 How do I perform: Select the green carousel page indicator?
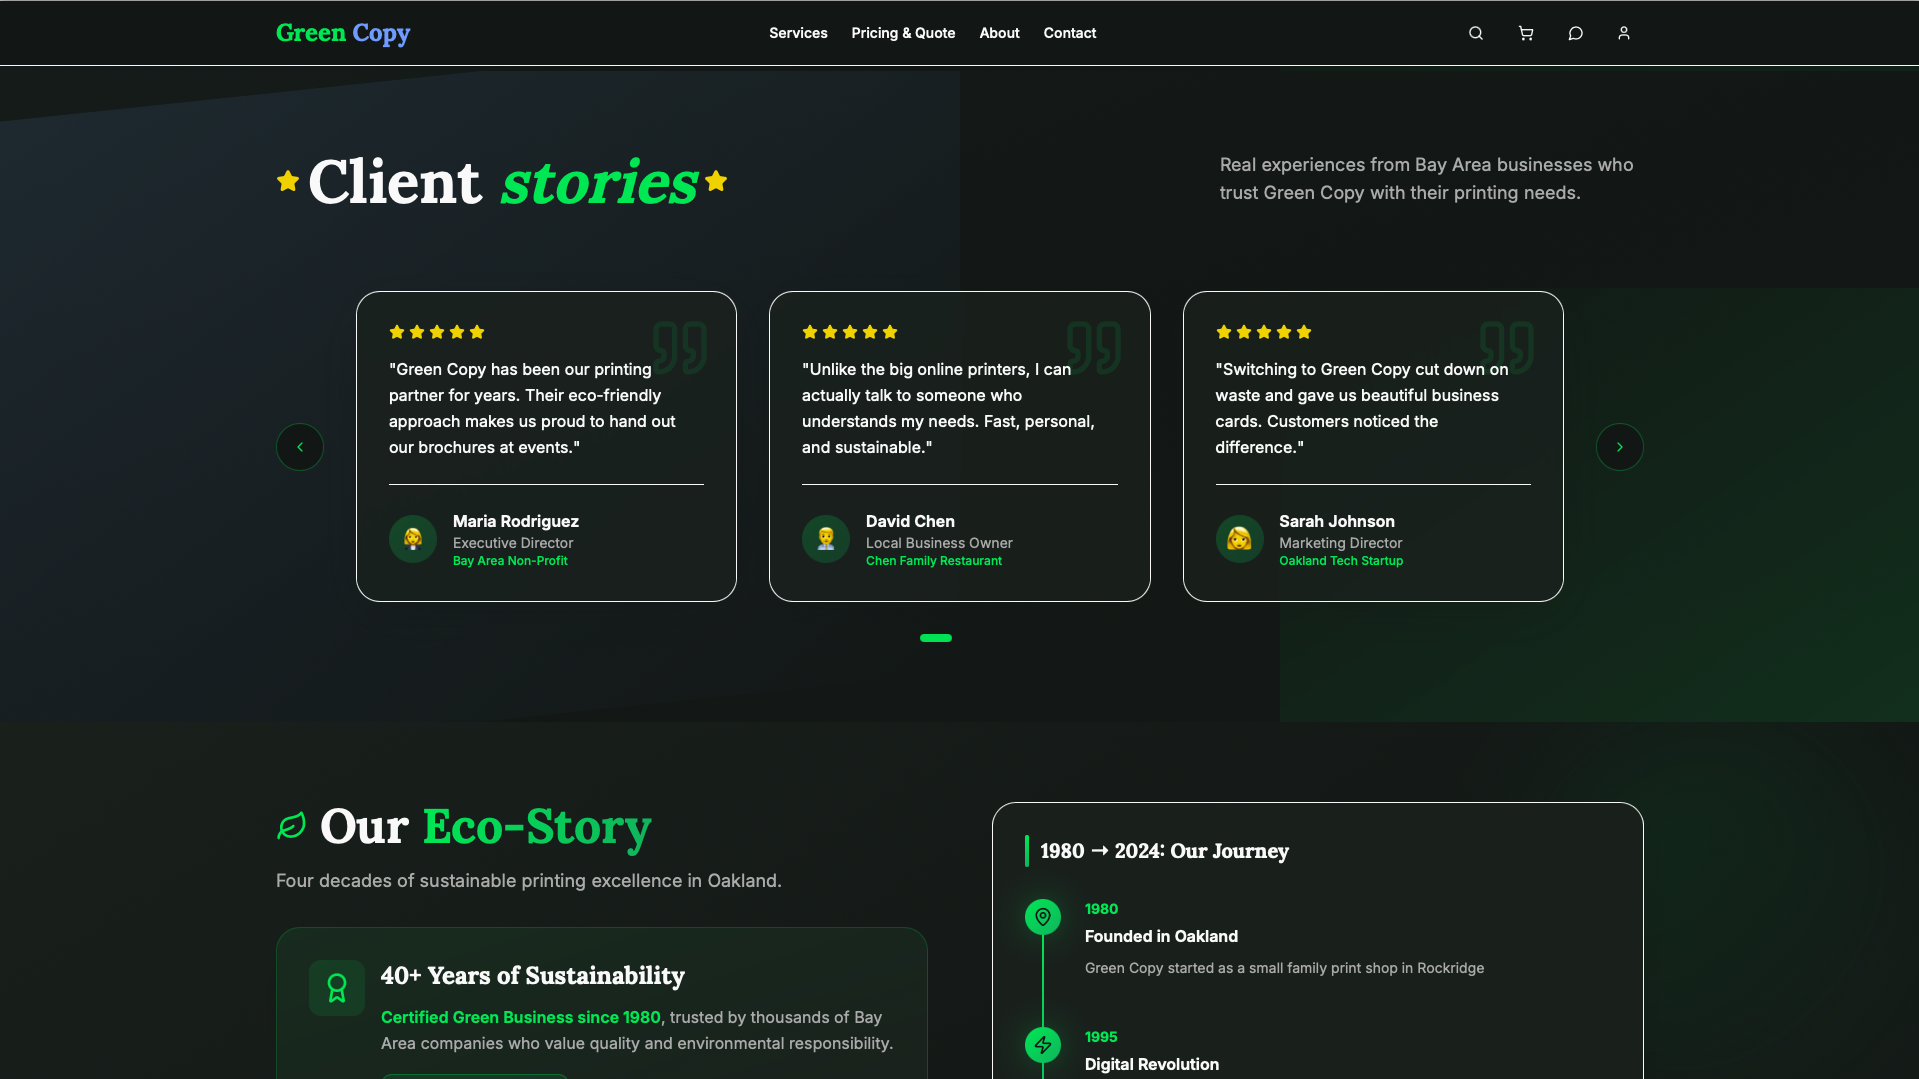(936, 638)
